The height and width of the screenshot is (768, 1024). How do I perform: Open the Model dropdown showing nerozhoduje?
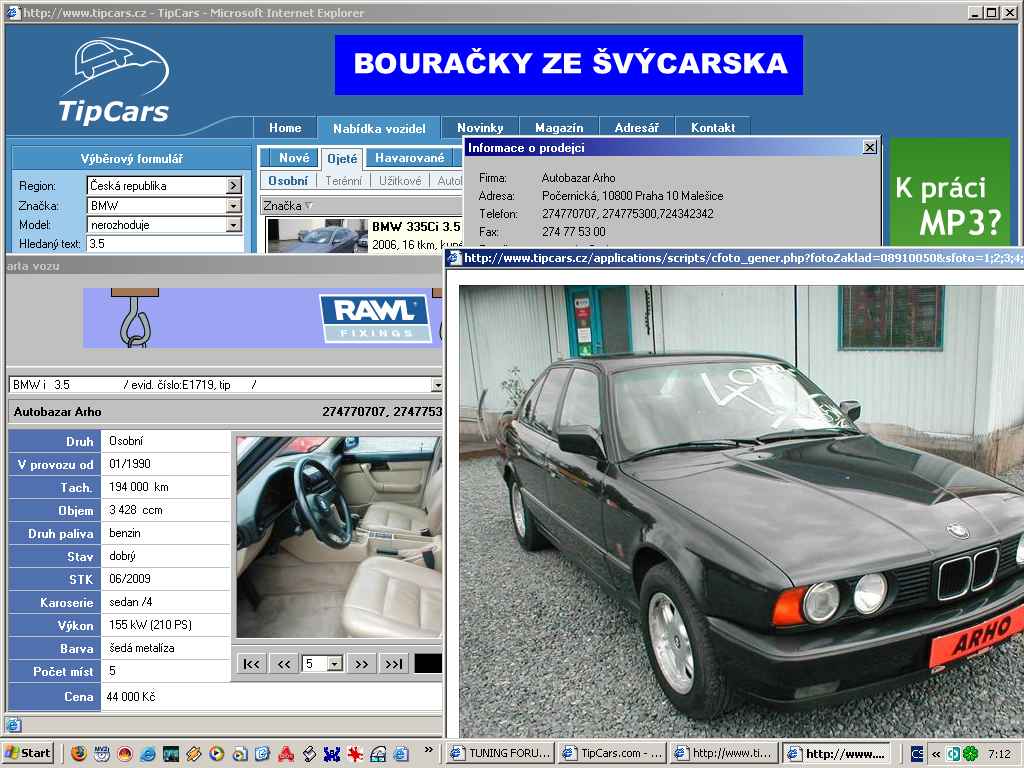pyautogui.click(x=233, y=225)
